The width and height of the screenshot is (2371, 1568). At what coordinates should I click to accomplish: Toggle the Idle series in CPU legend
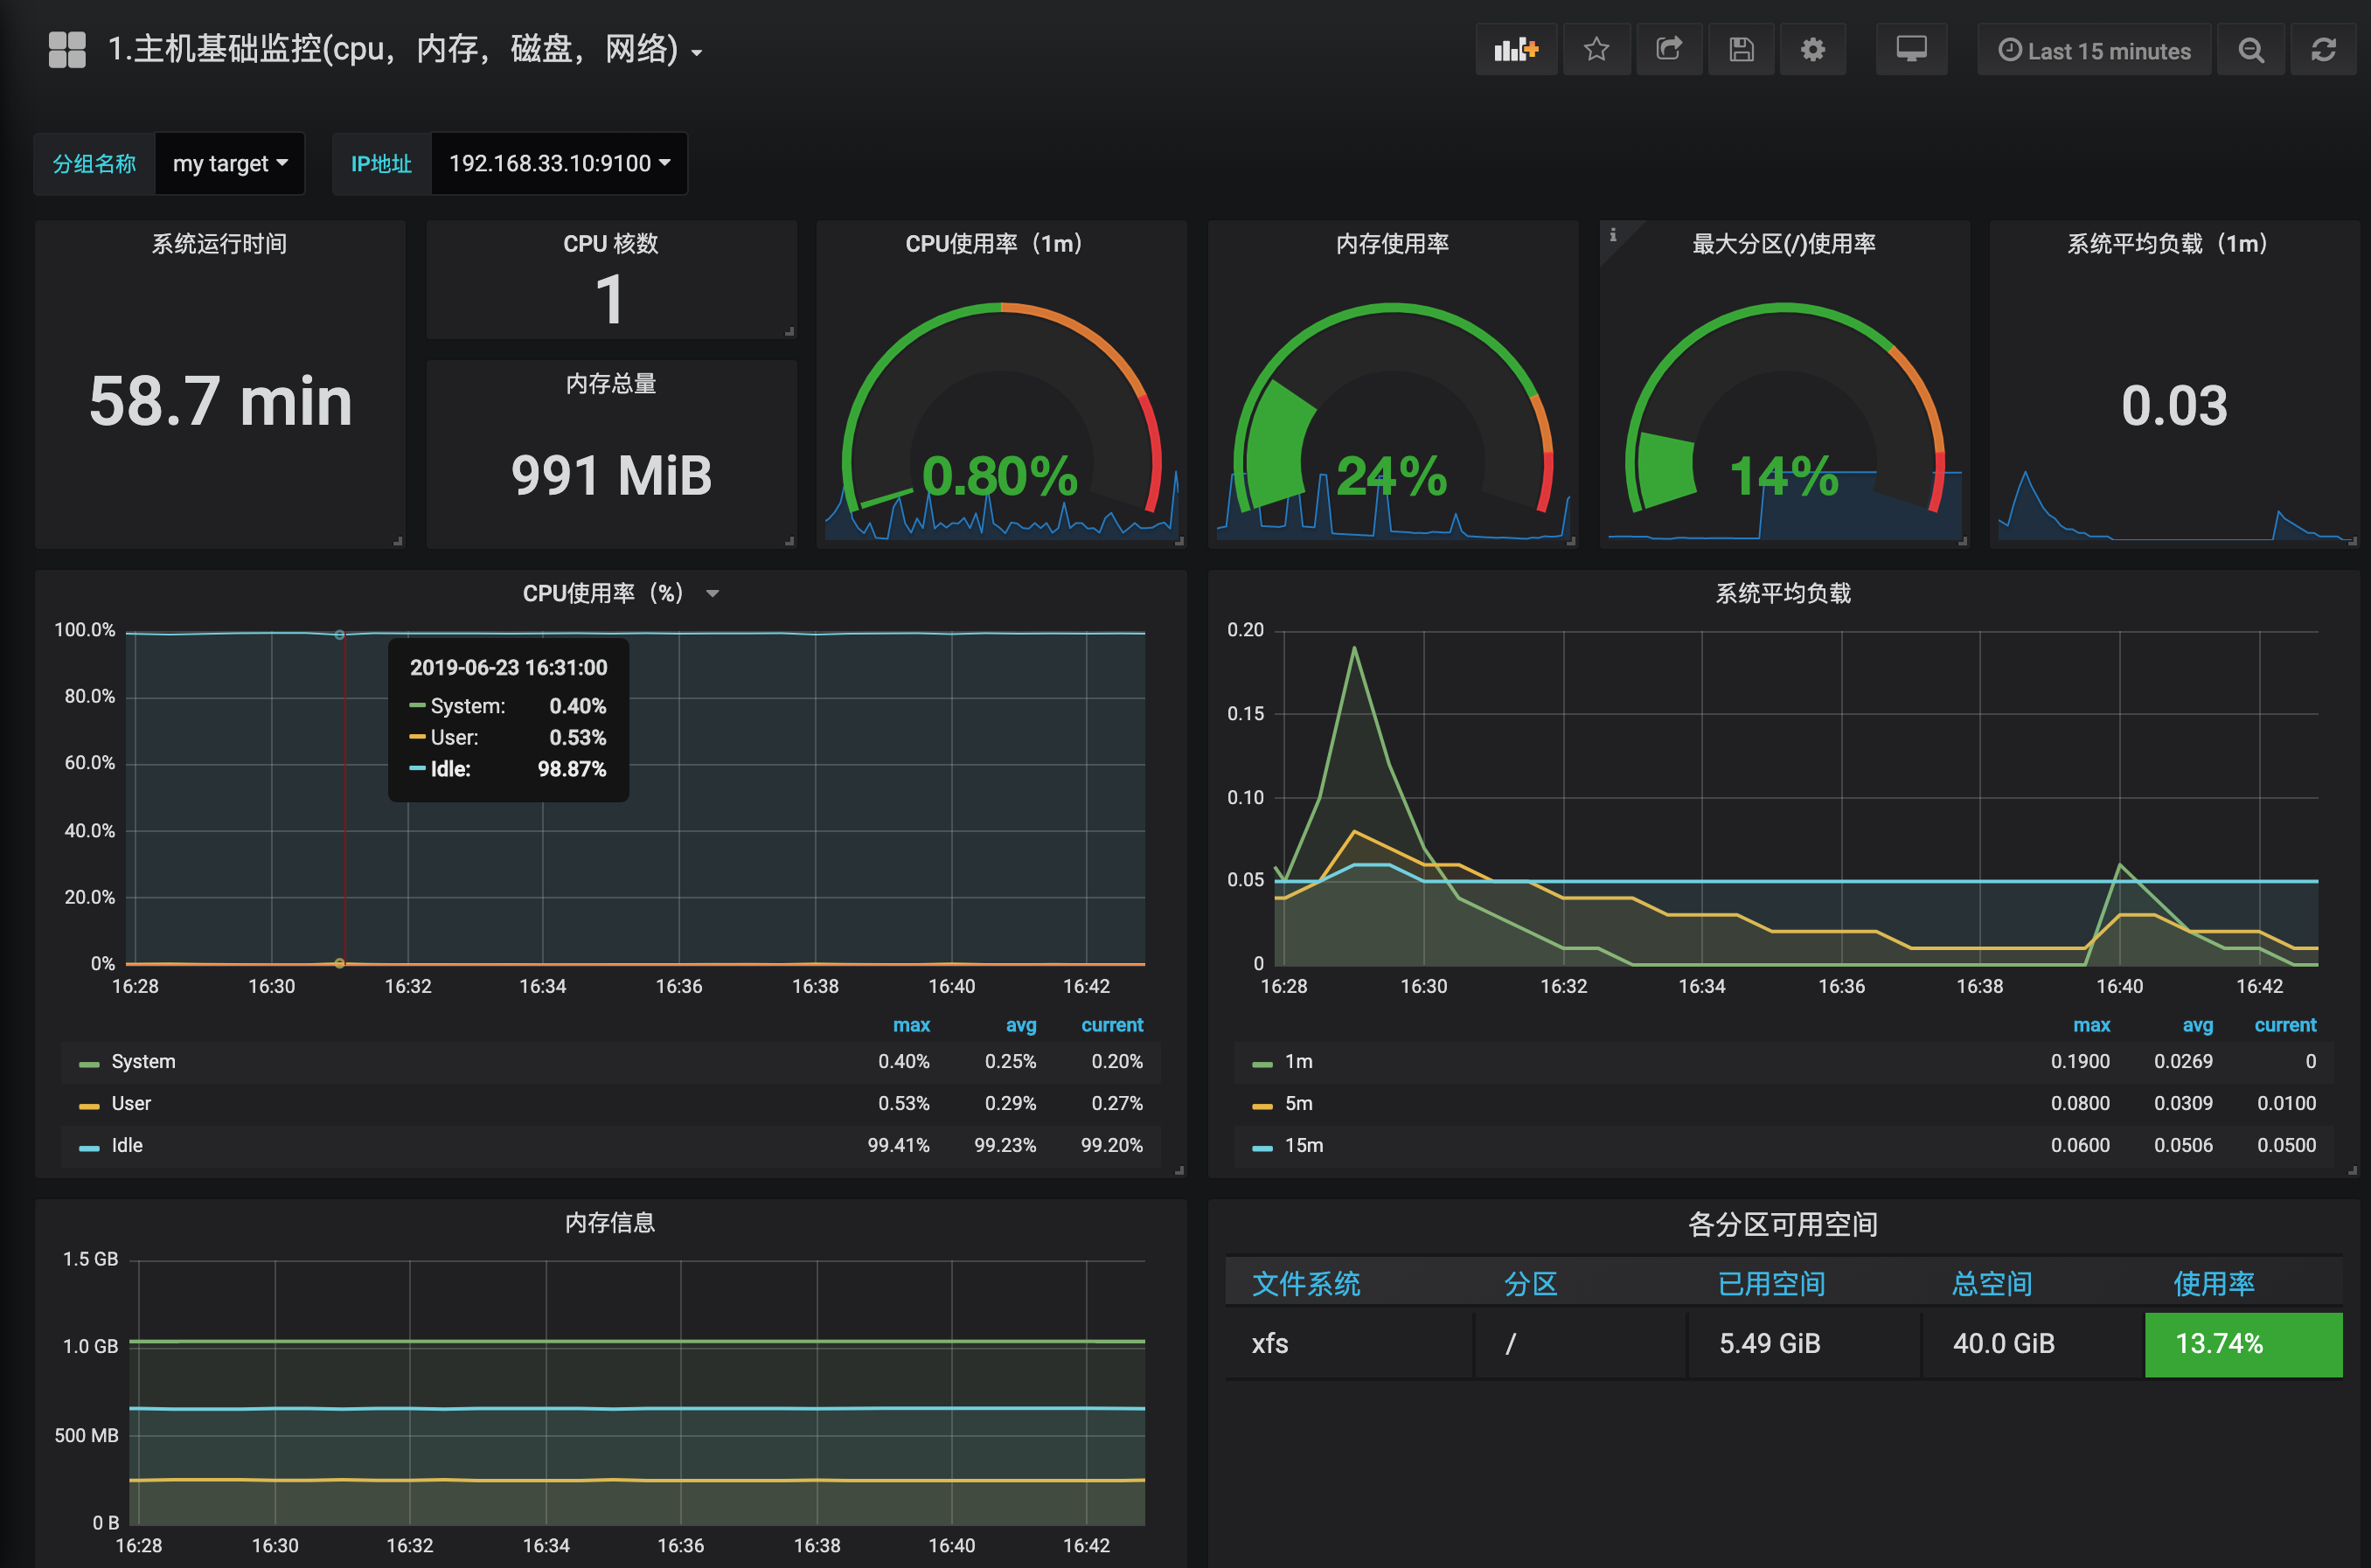pyautogui.click(x=127, y=1146)
